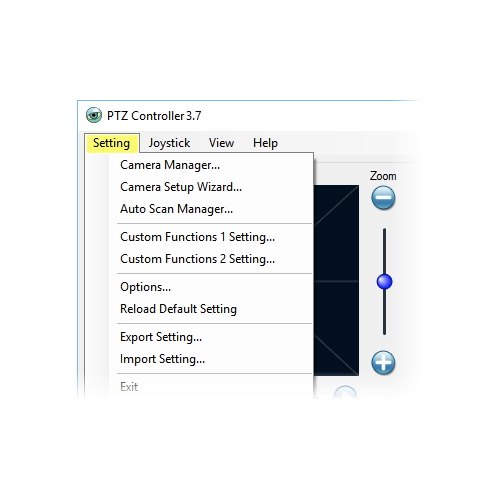Click the zoom out minus icon
The height and width of the screenshot is (500, 500).
383,198
